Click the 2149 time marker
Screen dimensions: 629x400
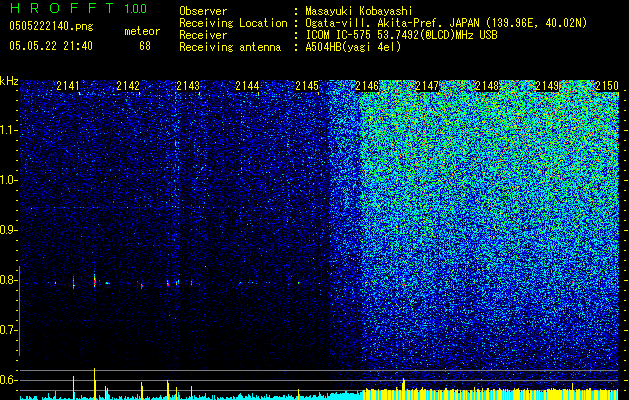click(x=547, y=86)
